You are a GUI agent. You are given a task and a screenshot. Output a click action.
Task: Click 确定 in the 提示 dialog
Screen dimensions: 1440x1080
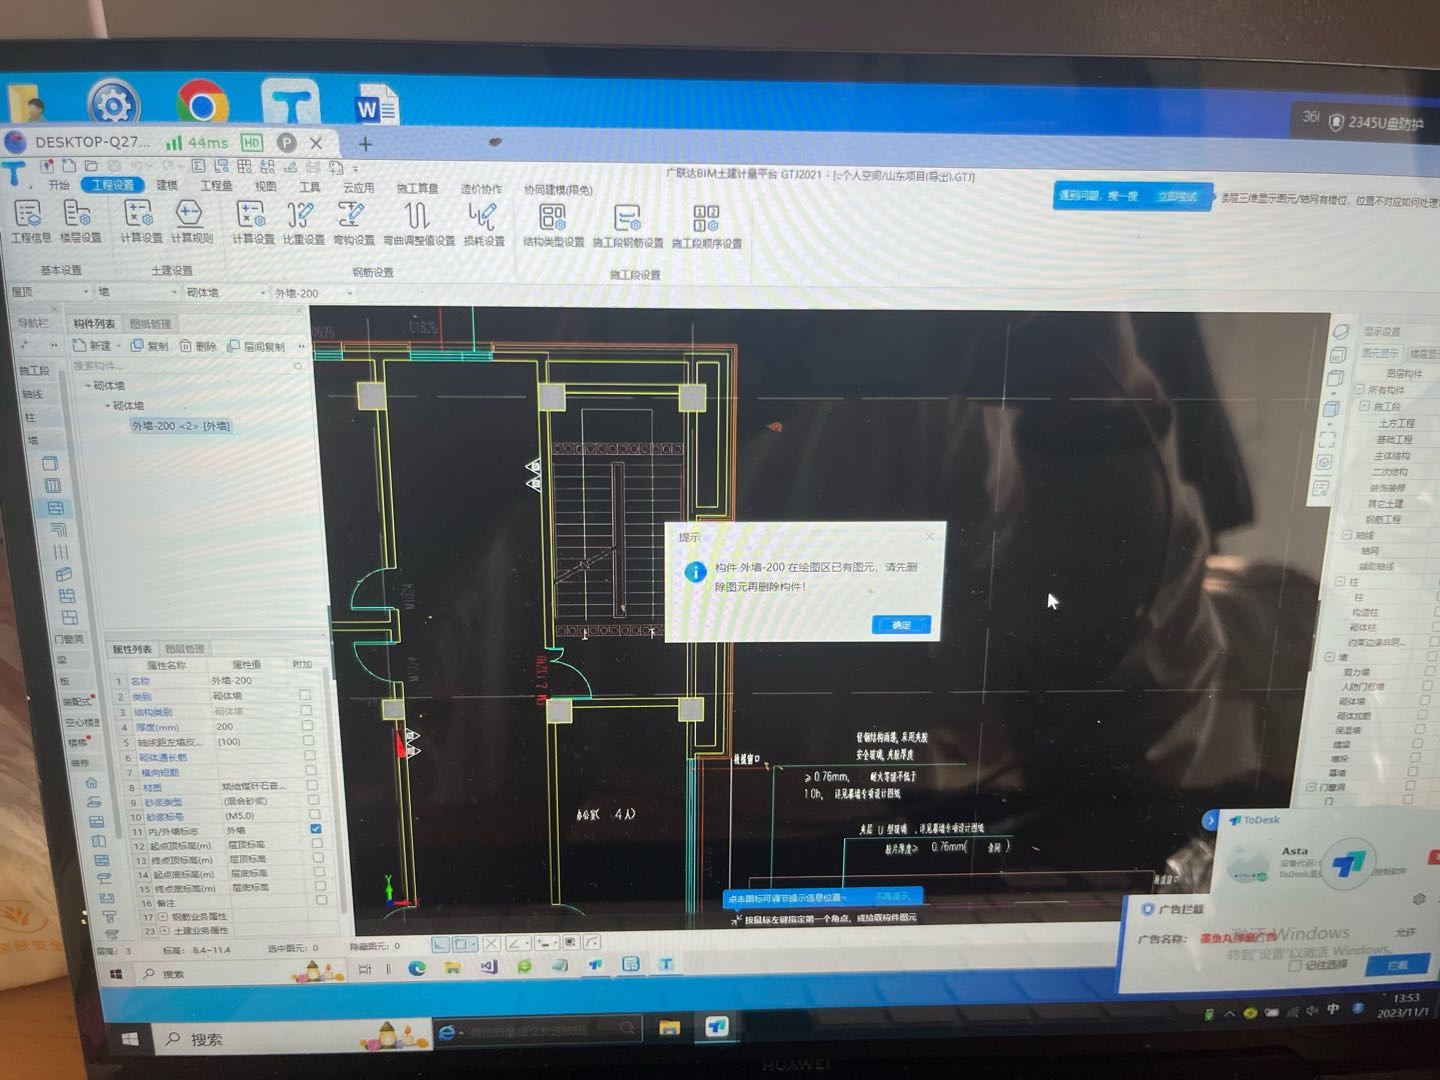pos(901,624)
